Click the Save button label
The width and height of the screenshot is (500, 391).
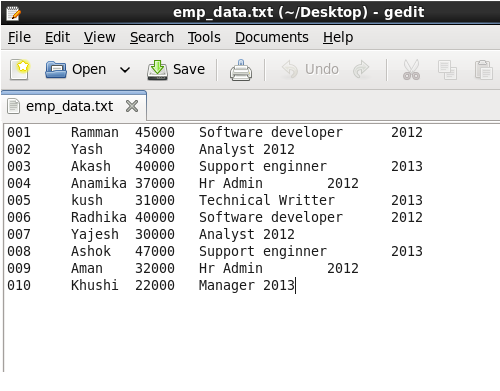click(189, 69)
